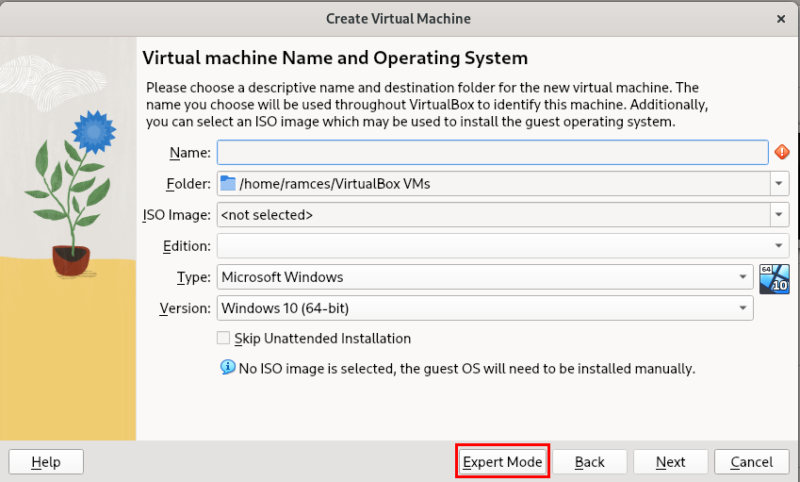This screenshot has height=482, width=800.
Task: Click the /home/ramces/VirtualBox VMs folder path
Action: pos(335,184)
